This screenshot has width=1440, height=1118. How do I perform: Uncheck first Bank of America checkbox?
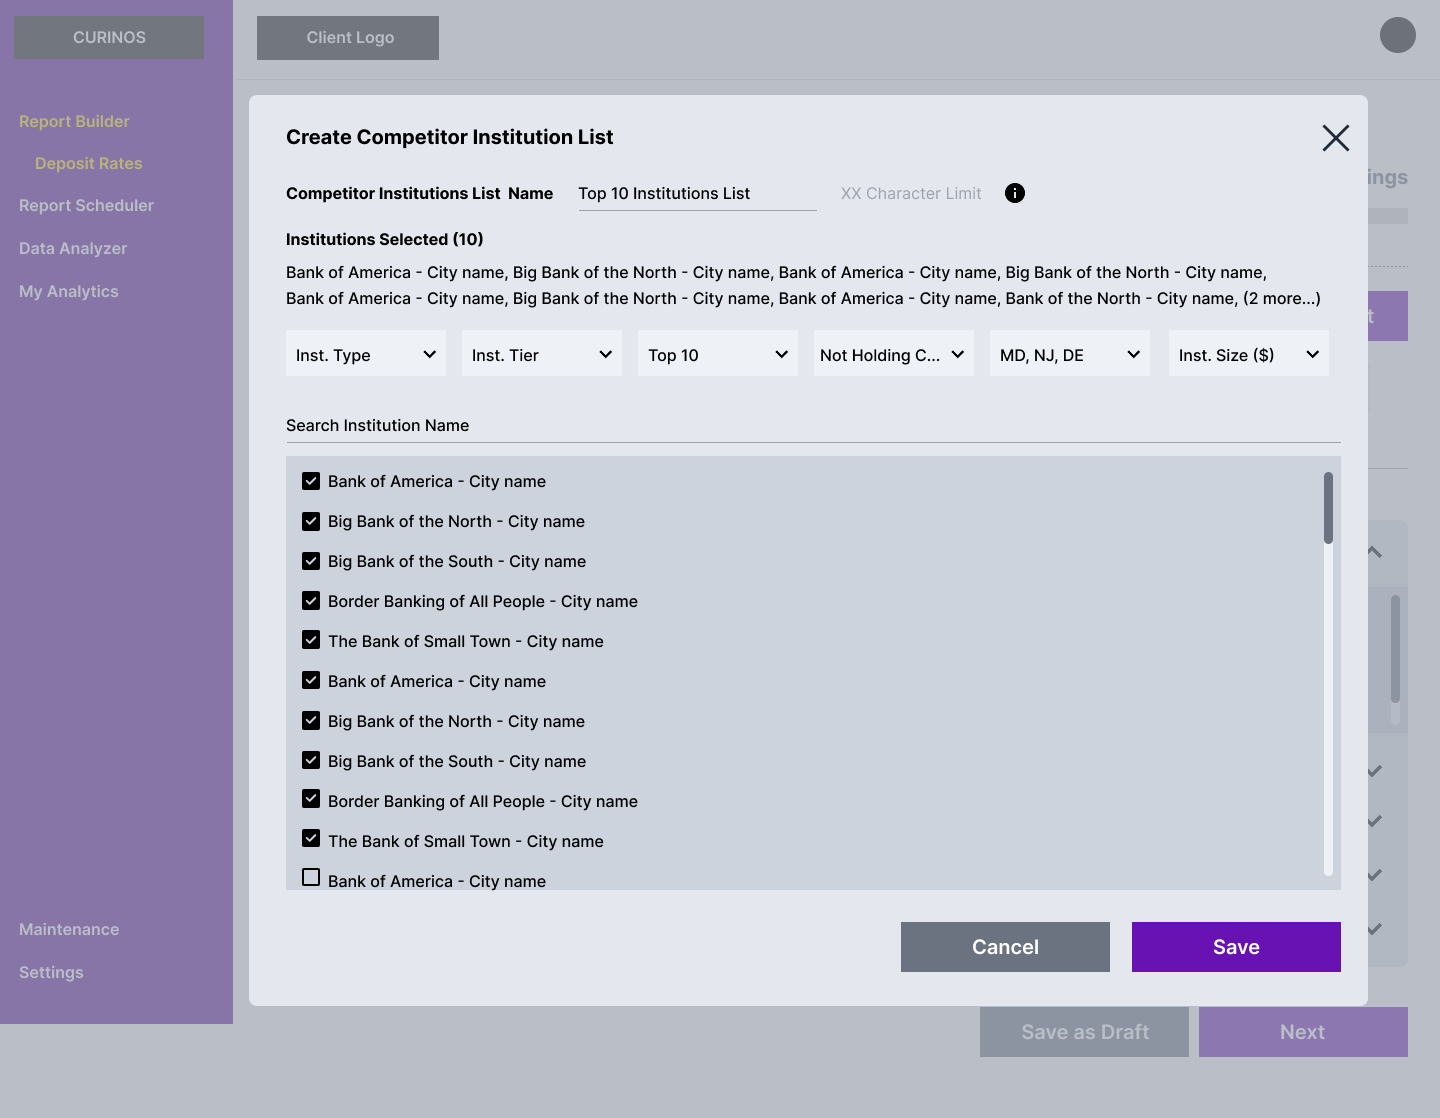[x=311, y=481]
